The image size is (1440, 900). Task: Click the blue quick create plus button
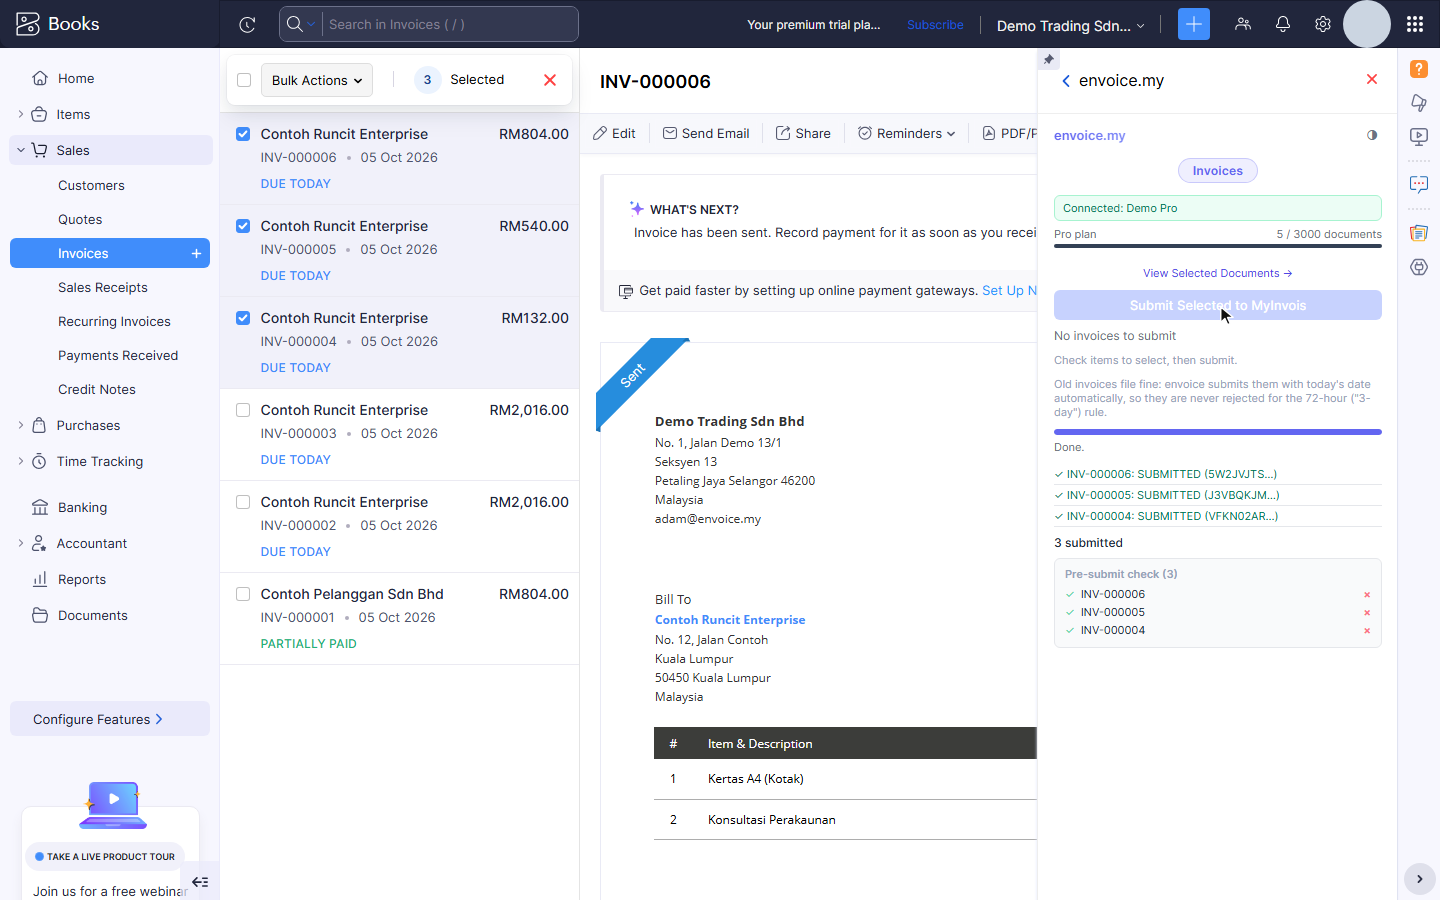[1194, 24]
